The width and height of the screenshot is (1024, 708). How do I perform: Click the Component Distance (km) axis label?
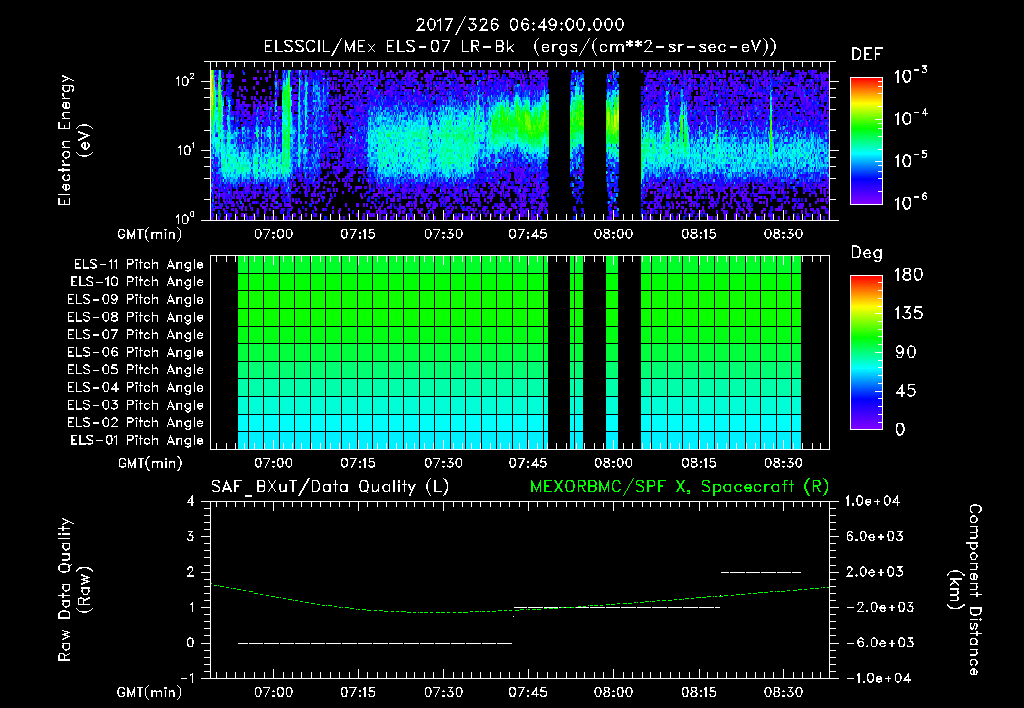coord(965,590)
